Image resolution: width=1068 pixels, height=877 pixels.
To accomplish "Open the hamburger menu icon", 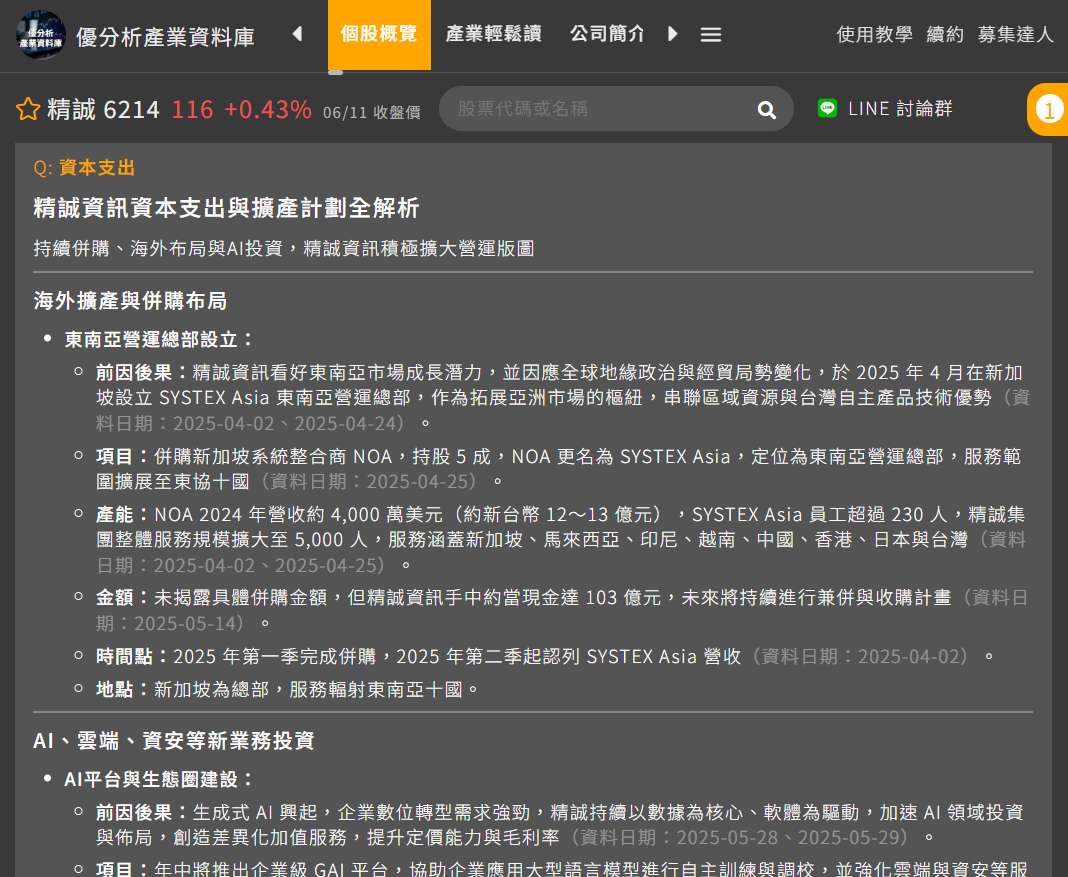I will (x=710, y=34).
